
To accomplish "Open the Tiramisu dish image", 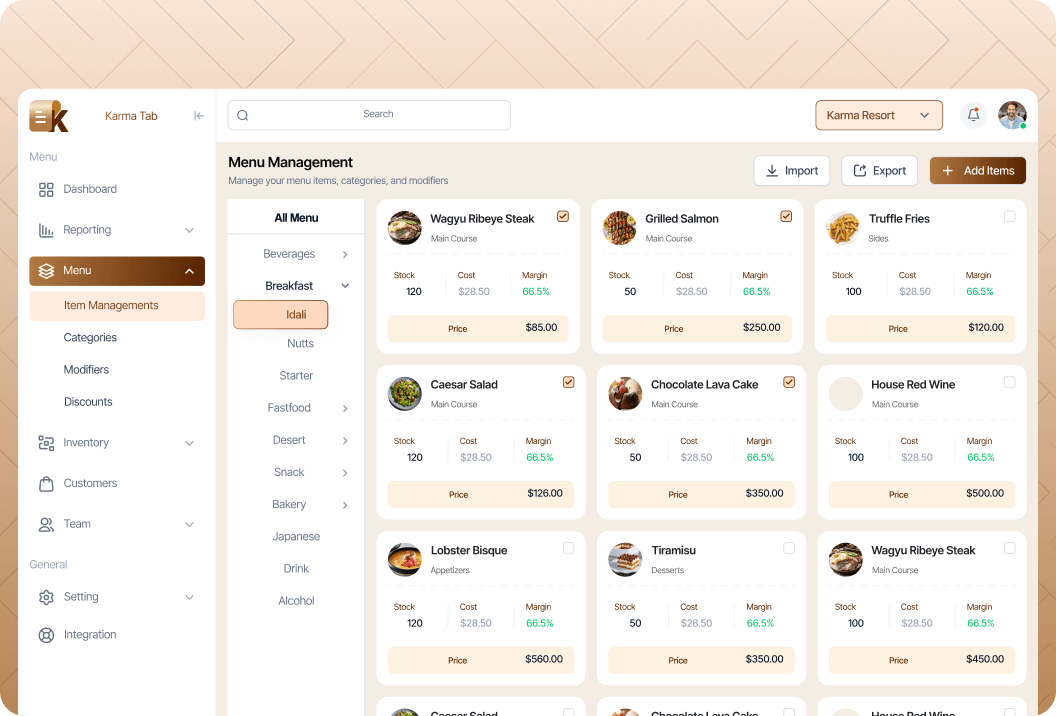I will pyautogui.click(x=625, y=559).
